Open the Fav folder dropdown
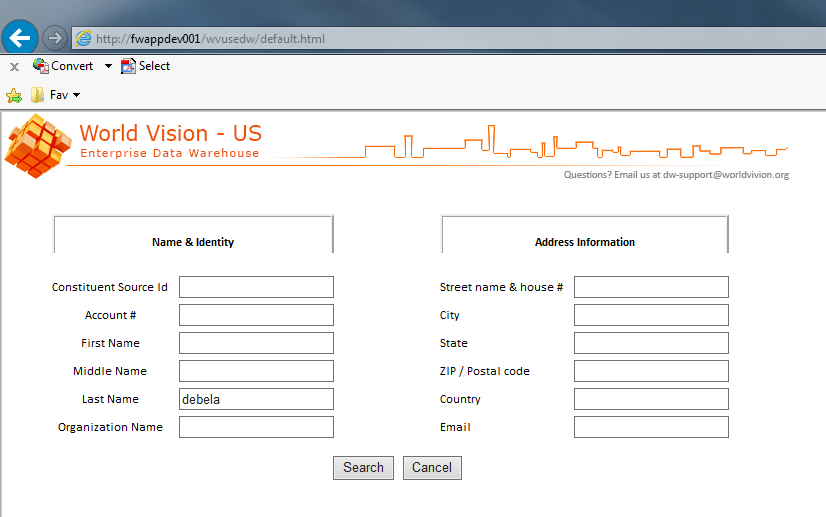This screenshot has width=826, height=517. coord(56,95)
